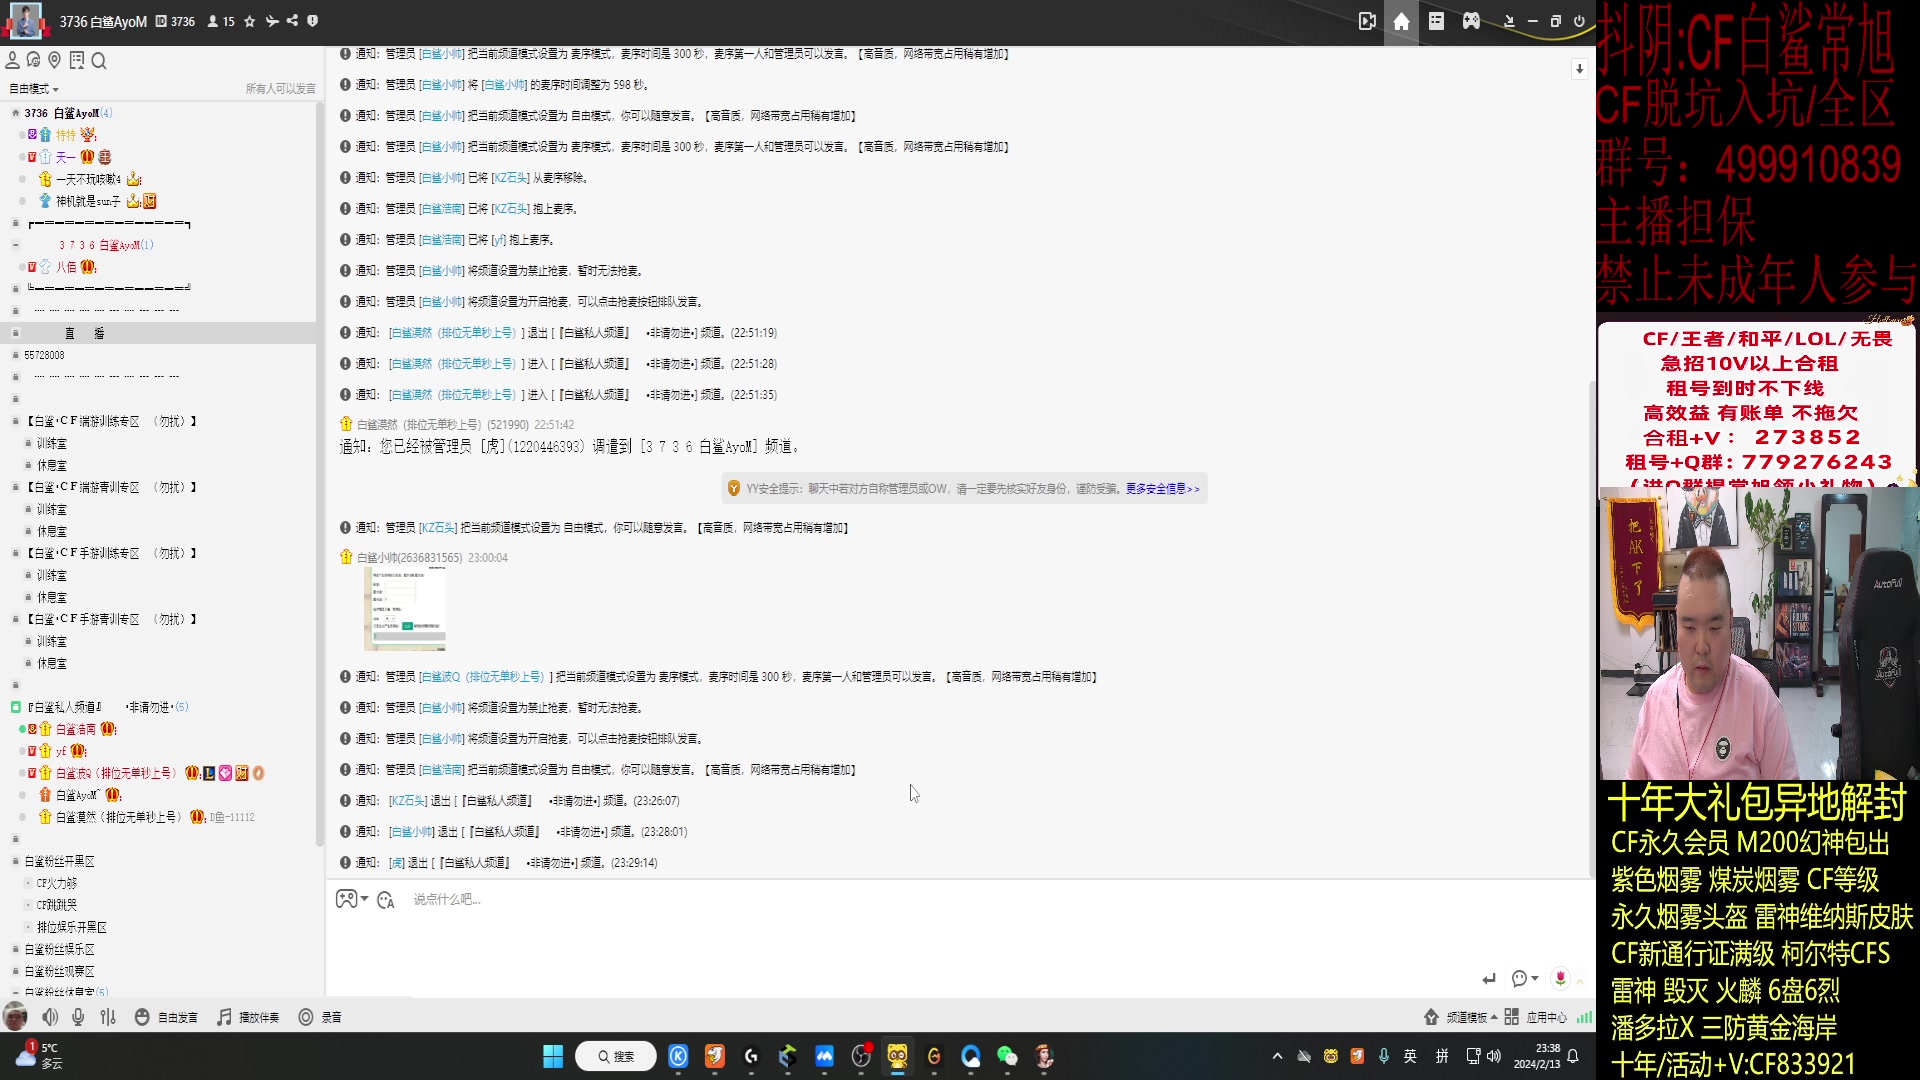This screenshot has height=1080, width=1920.
Task: Toggle speaker volume icon in bottom bar
Action: [50, 1017]
